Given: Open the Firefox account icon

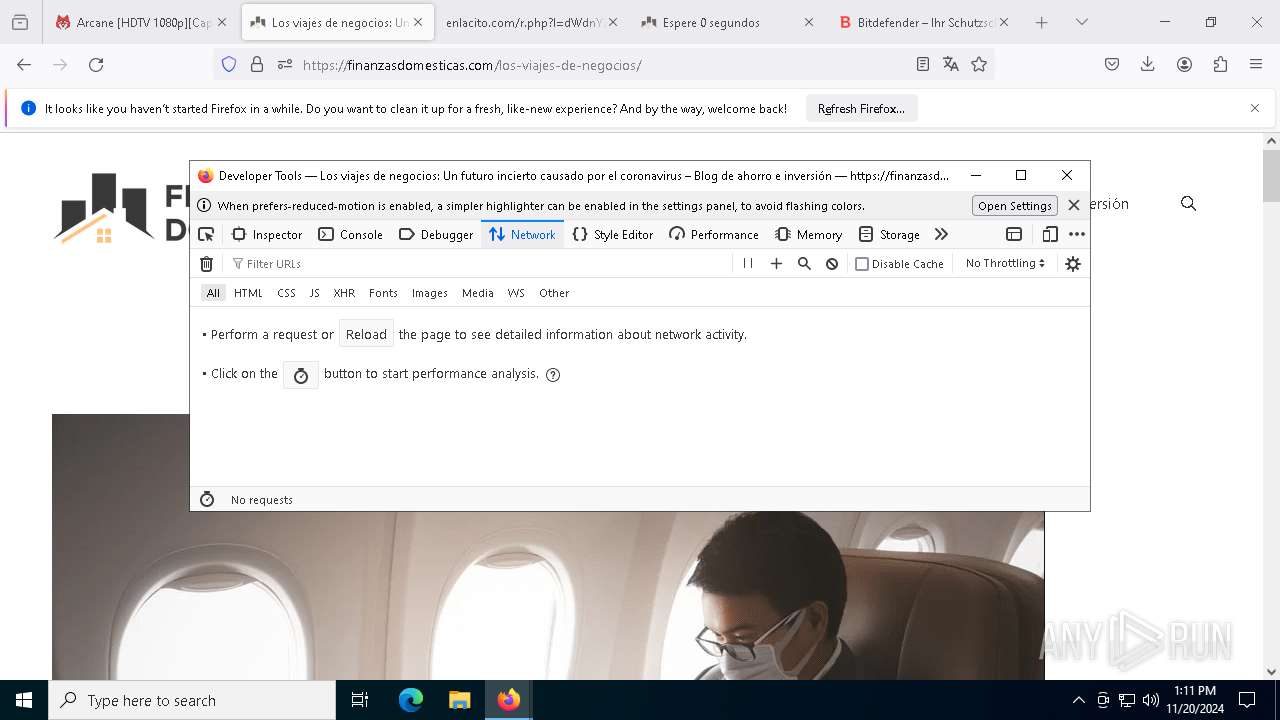Looking at the screenshot, I should [x=1184, y=64].
